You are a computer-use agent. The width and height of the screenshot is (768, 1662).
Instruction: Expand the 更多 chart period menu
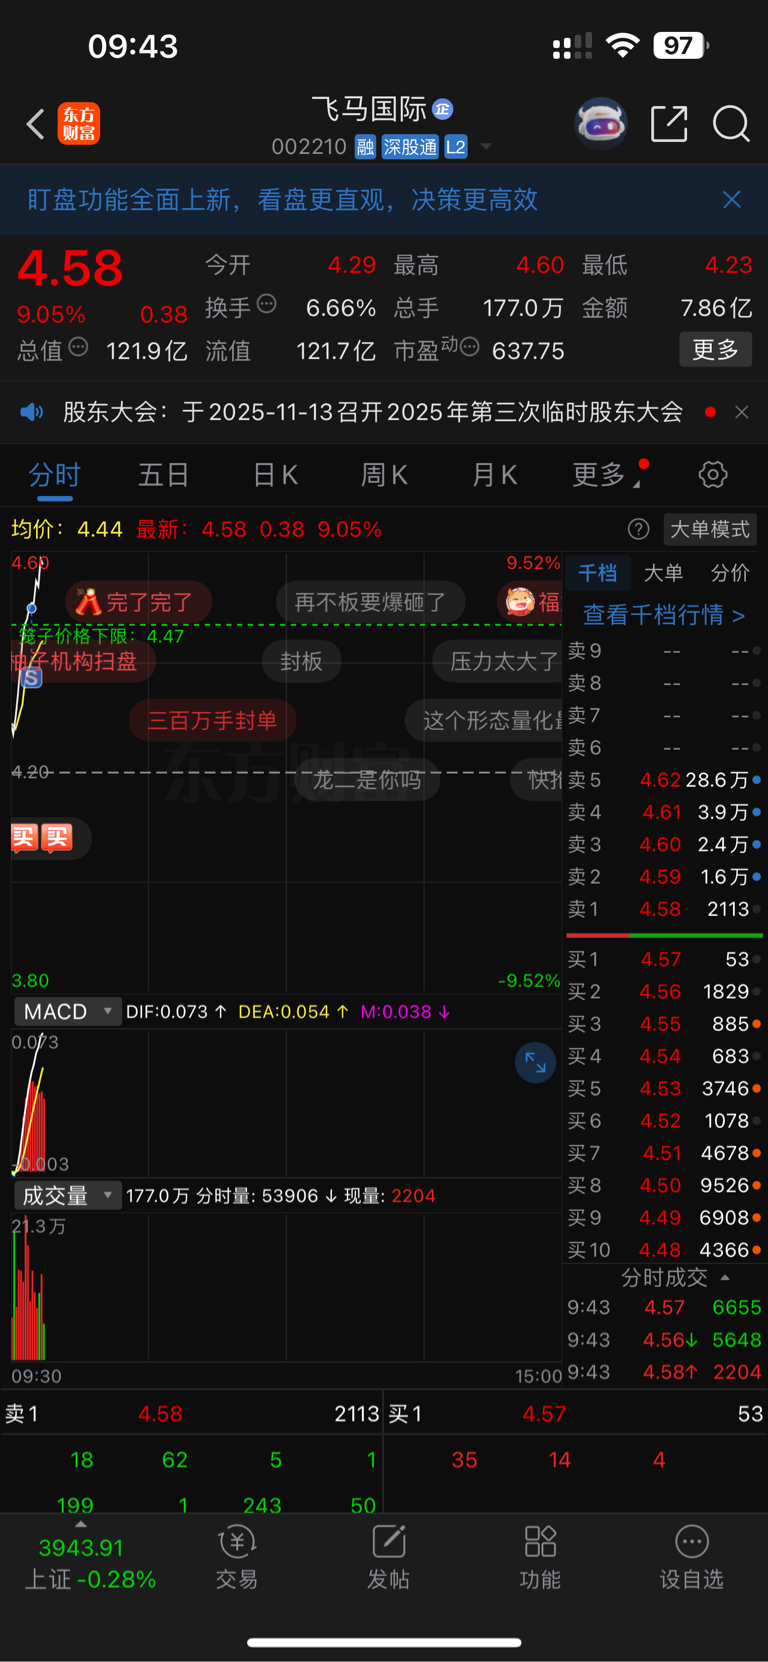coord(606,474)
